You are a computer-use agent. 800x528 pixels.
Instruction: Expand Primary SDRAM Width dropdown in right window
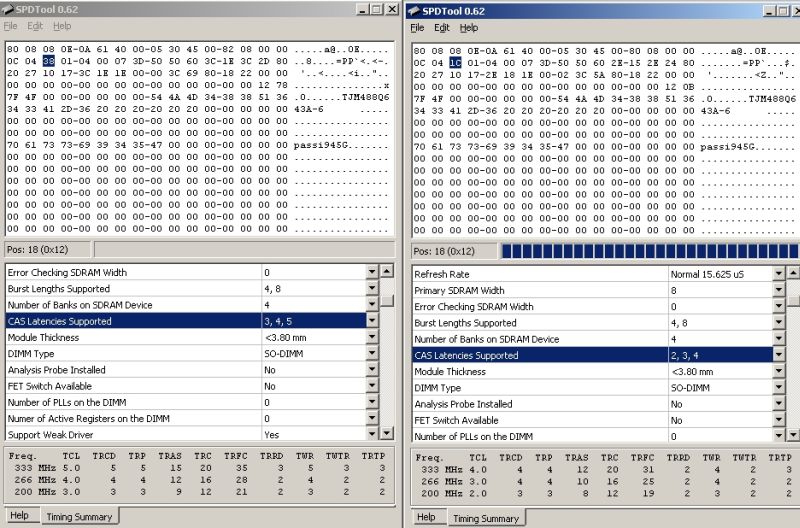coord(779,290)
